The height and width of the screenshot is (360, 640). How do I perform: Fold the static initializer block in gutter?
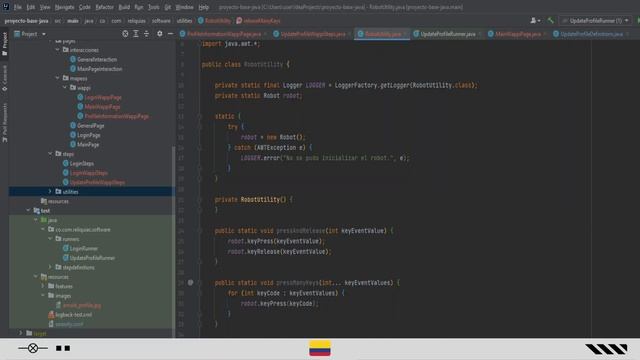click(199, 116)
